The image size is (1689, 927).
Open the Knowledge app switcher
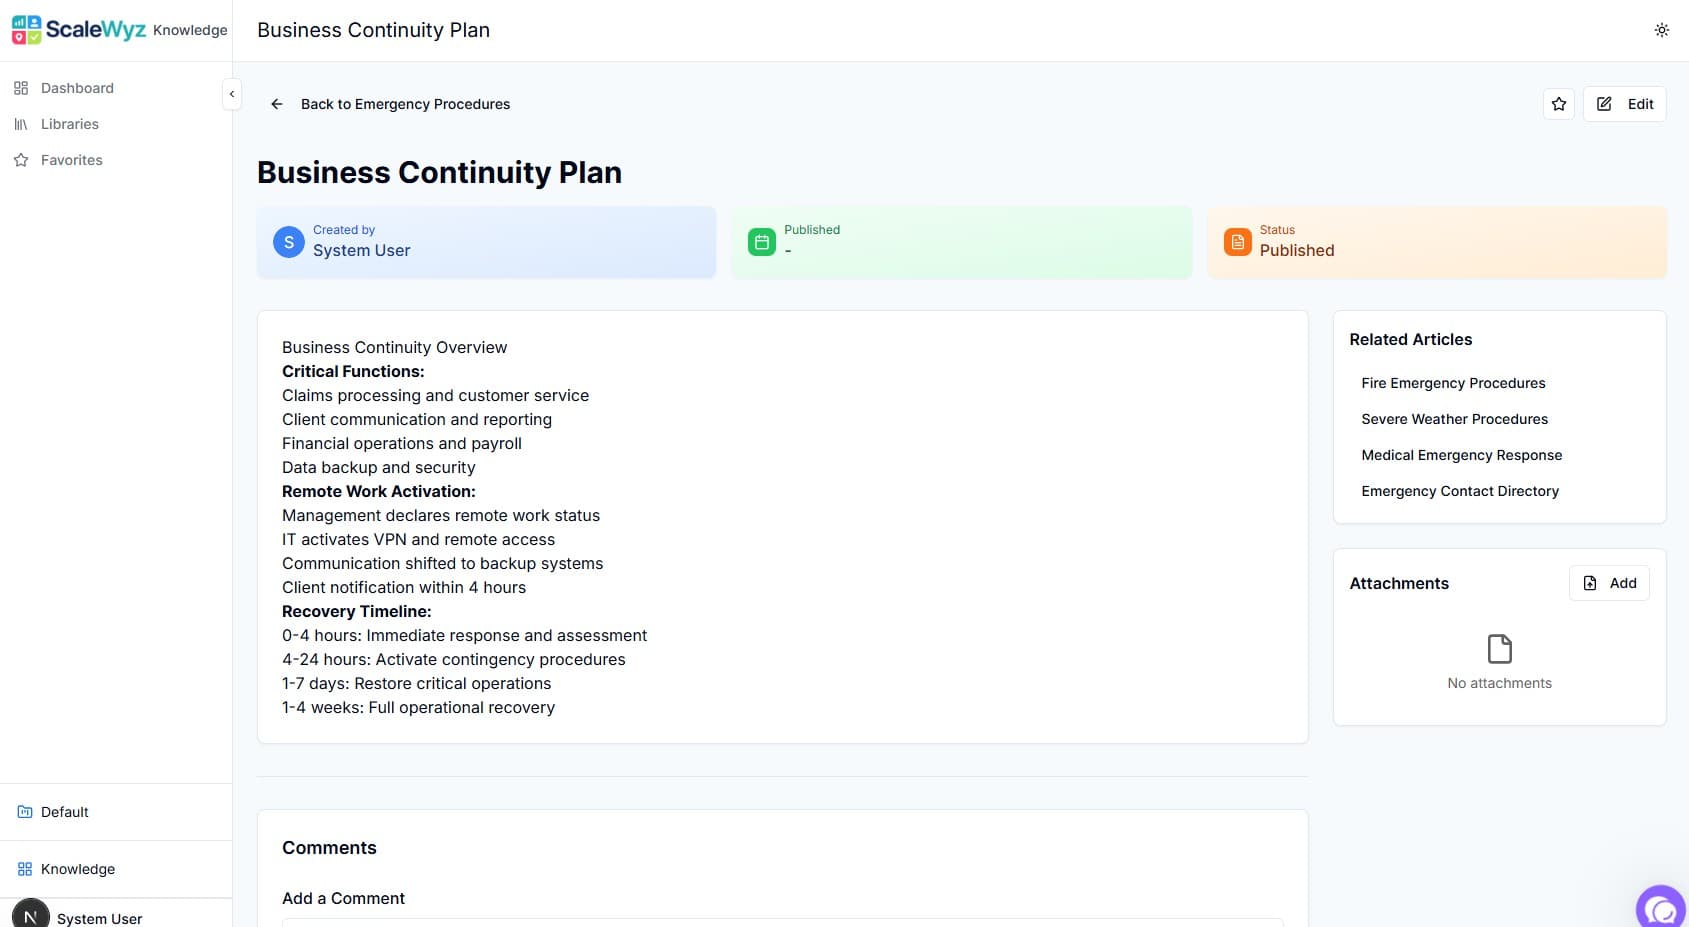pyautogui.click(x=77, y=869)
